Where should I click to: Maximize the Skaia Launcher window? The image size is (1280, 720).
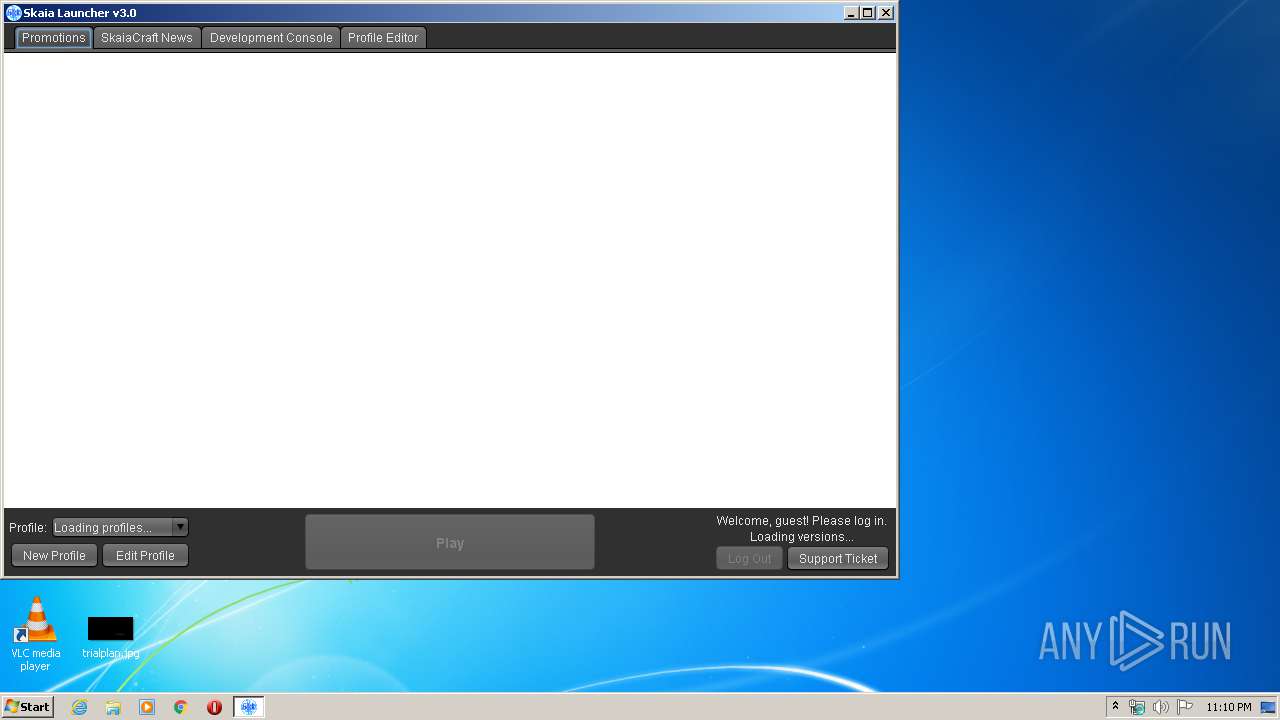coord(868,13)
